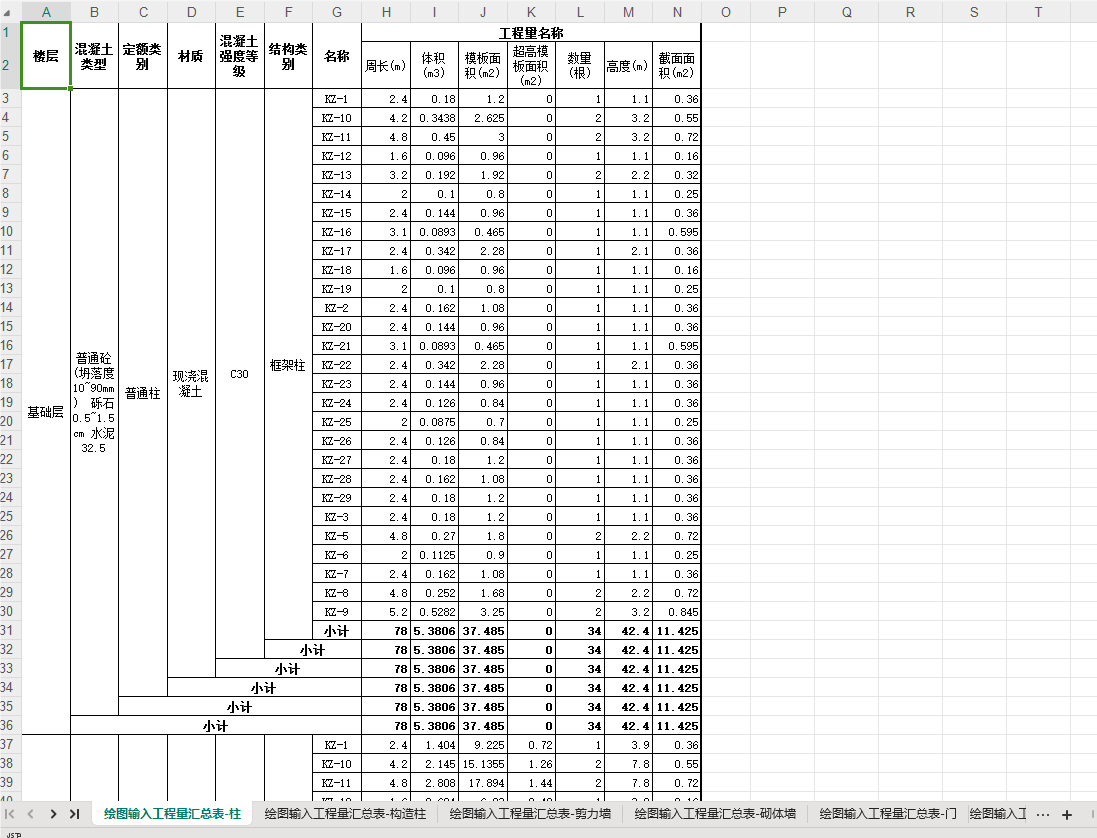Select the 楼层 header cell
The image size is (1097, 838).
coord(45,56)
